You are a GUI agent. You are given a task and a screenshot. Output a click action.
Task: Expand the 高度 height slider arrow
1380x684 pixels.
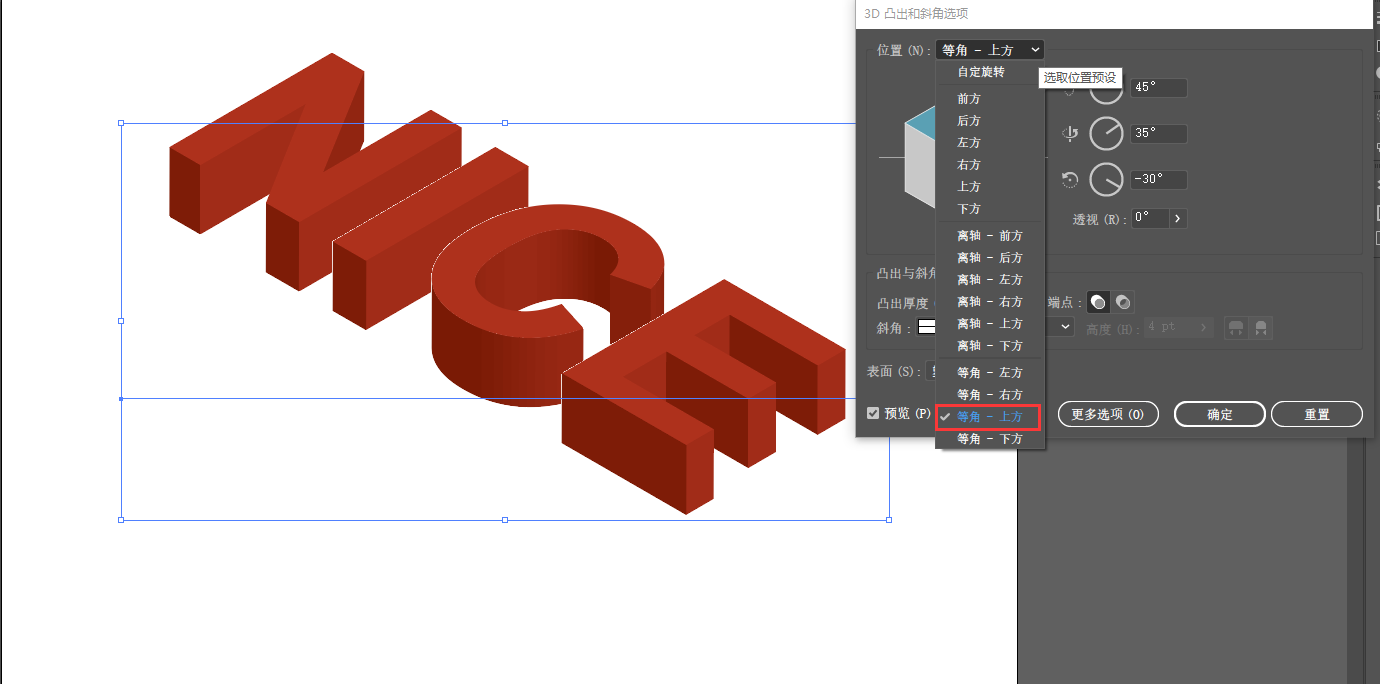(1204, 327)
